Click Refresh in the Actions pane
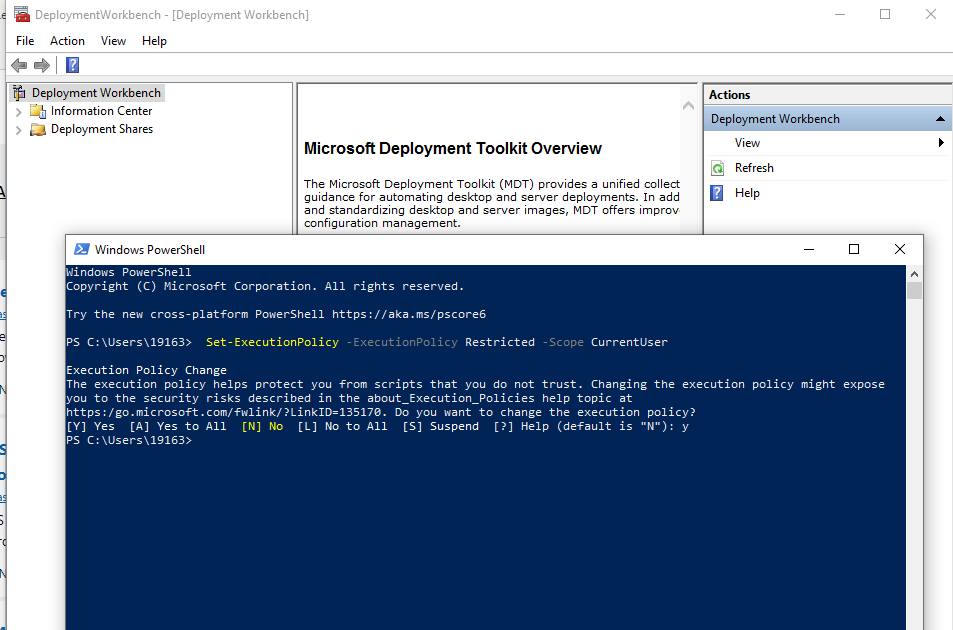 coord(754,168)
